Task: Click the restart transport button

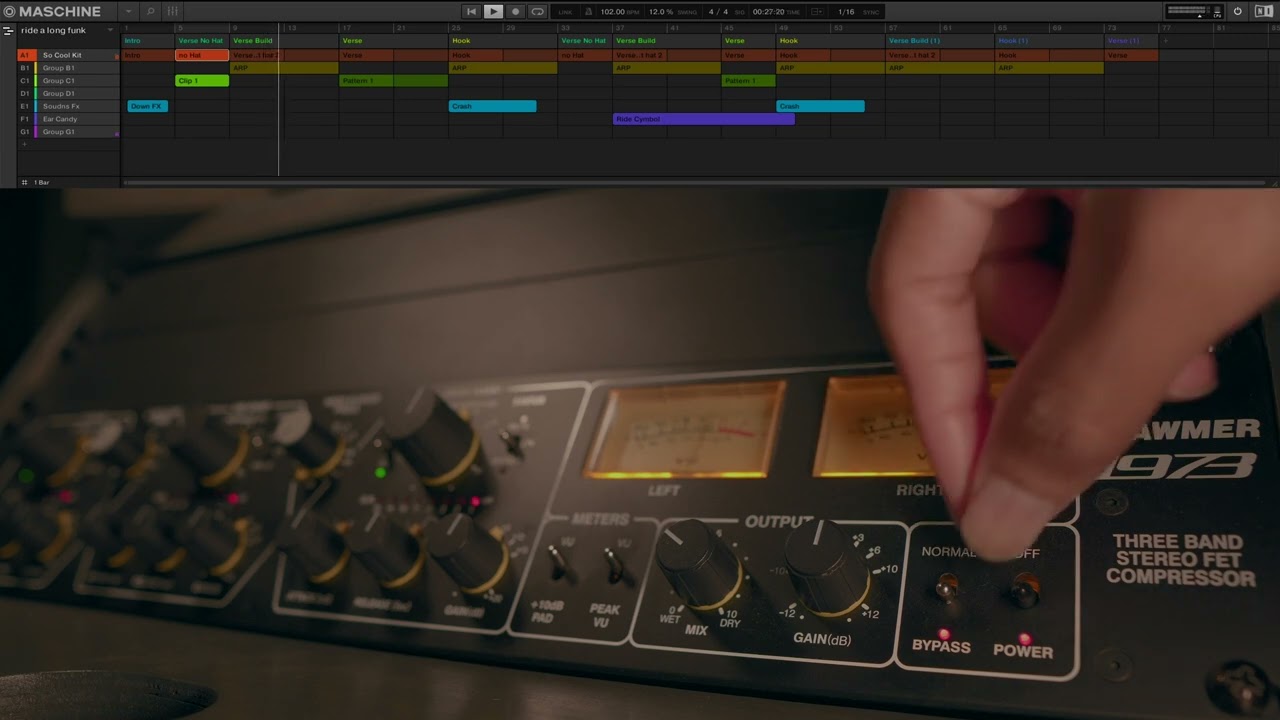Action: pyautogui.click(x=472, y=11)
